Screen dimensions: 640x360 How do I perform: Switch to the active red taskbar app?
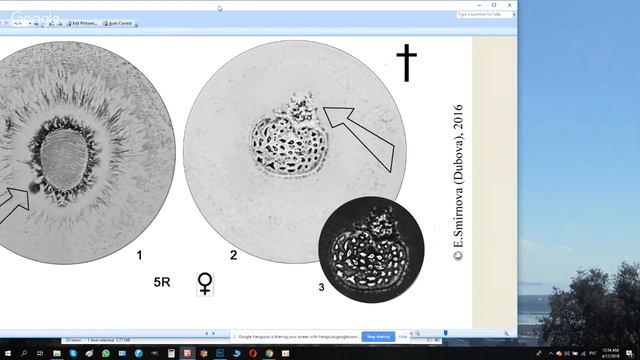[x=187, y=353]
